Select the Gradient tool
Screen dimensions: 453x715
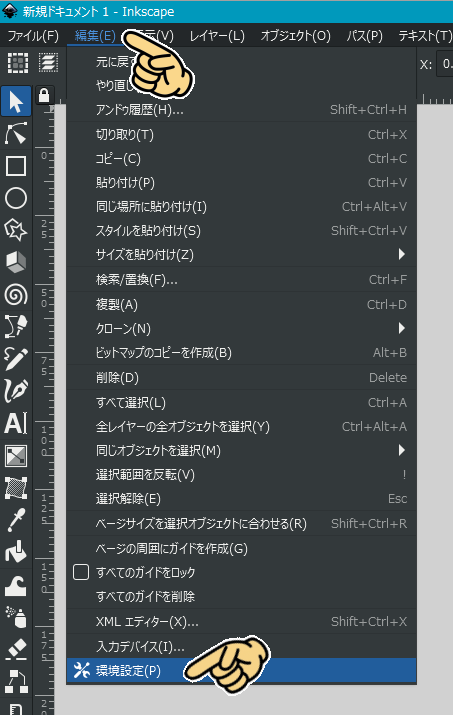pyautogui.click(x=16, y=456)
